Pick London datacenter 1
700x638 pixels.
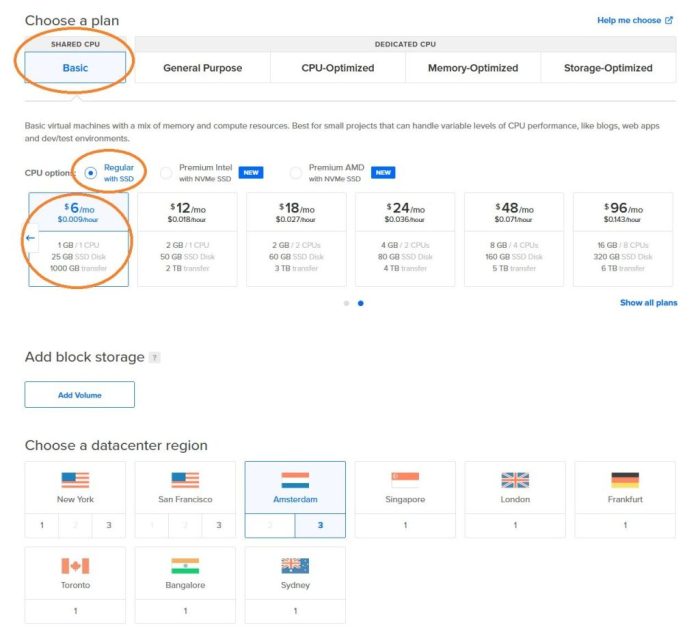pos(515,525)
